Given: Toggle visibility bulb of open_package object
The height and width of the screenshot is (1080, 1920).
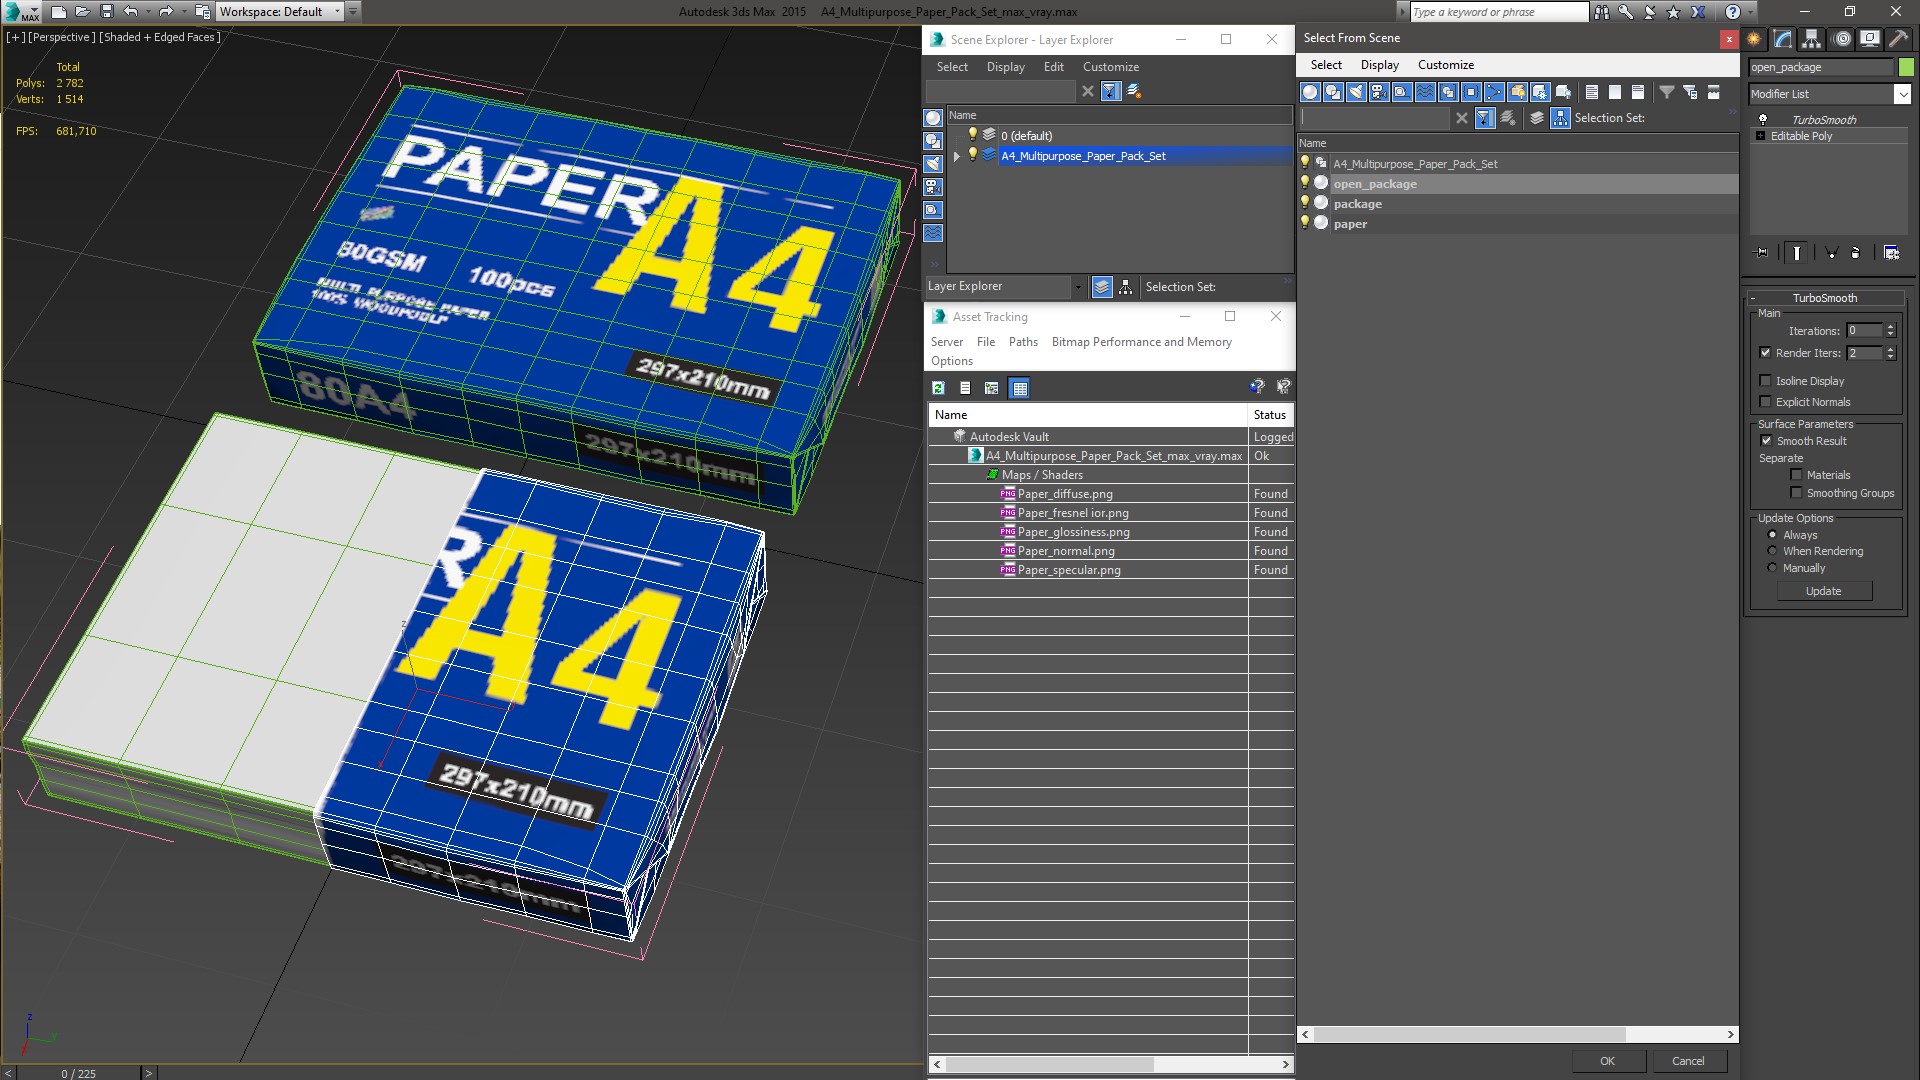Looking at the screenshot, I should (1305, 183).
